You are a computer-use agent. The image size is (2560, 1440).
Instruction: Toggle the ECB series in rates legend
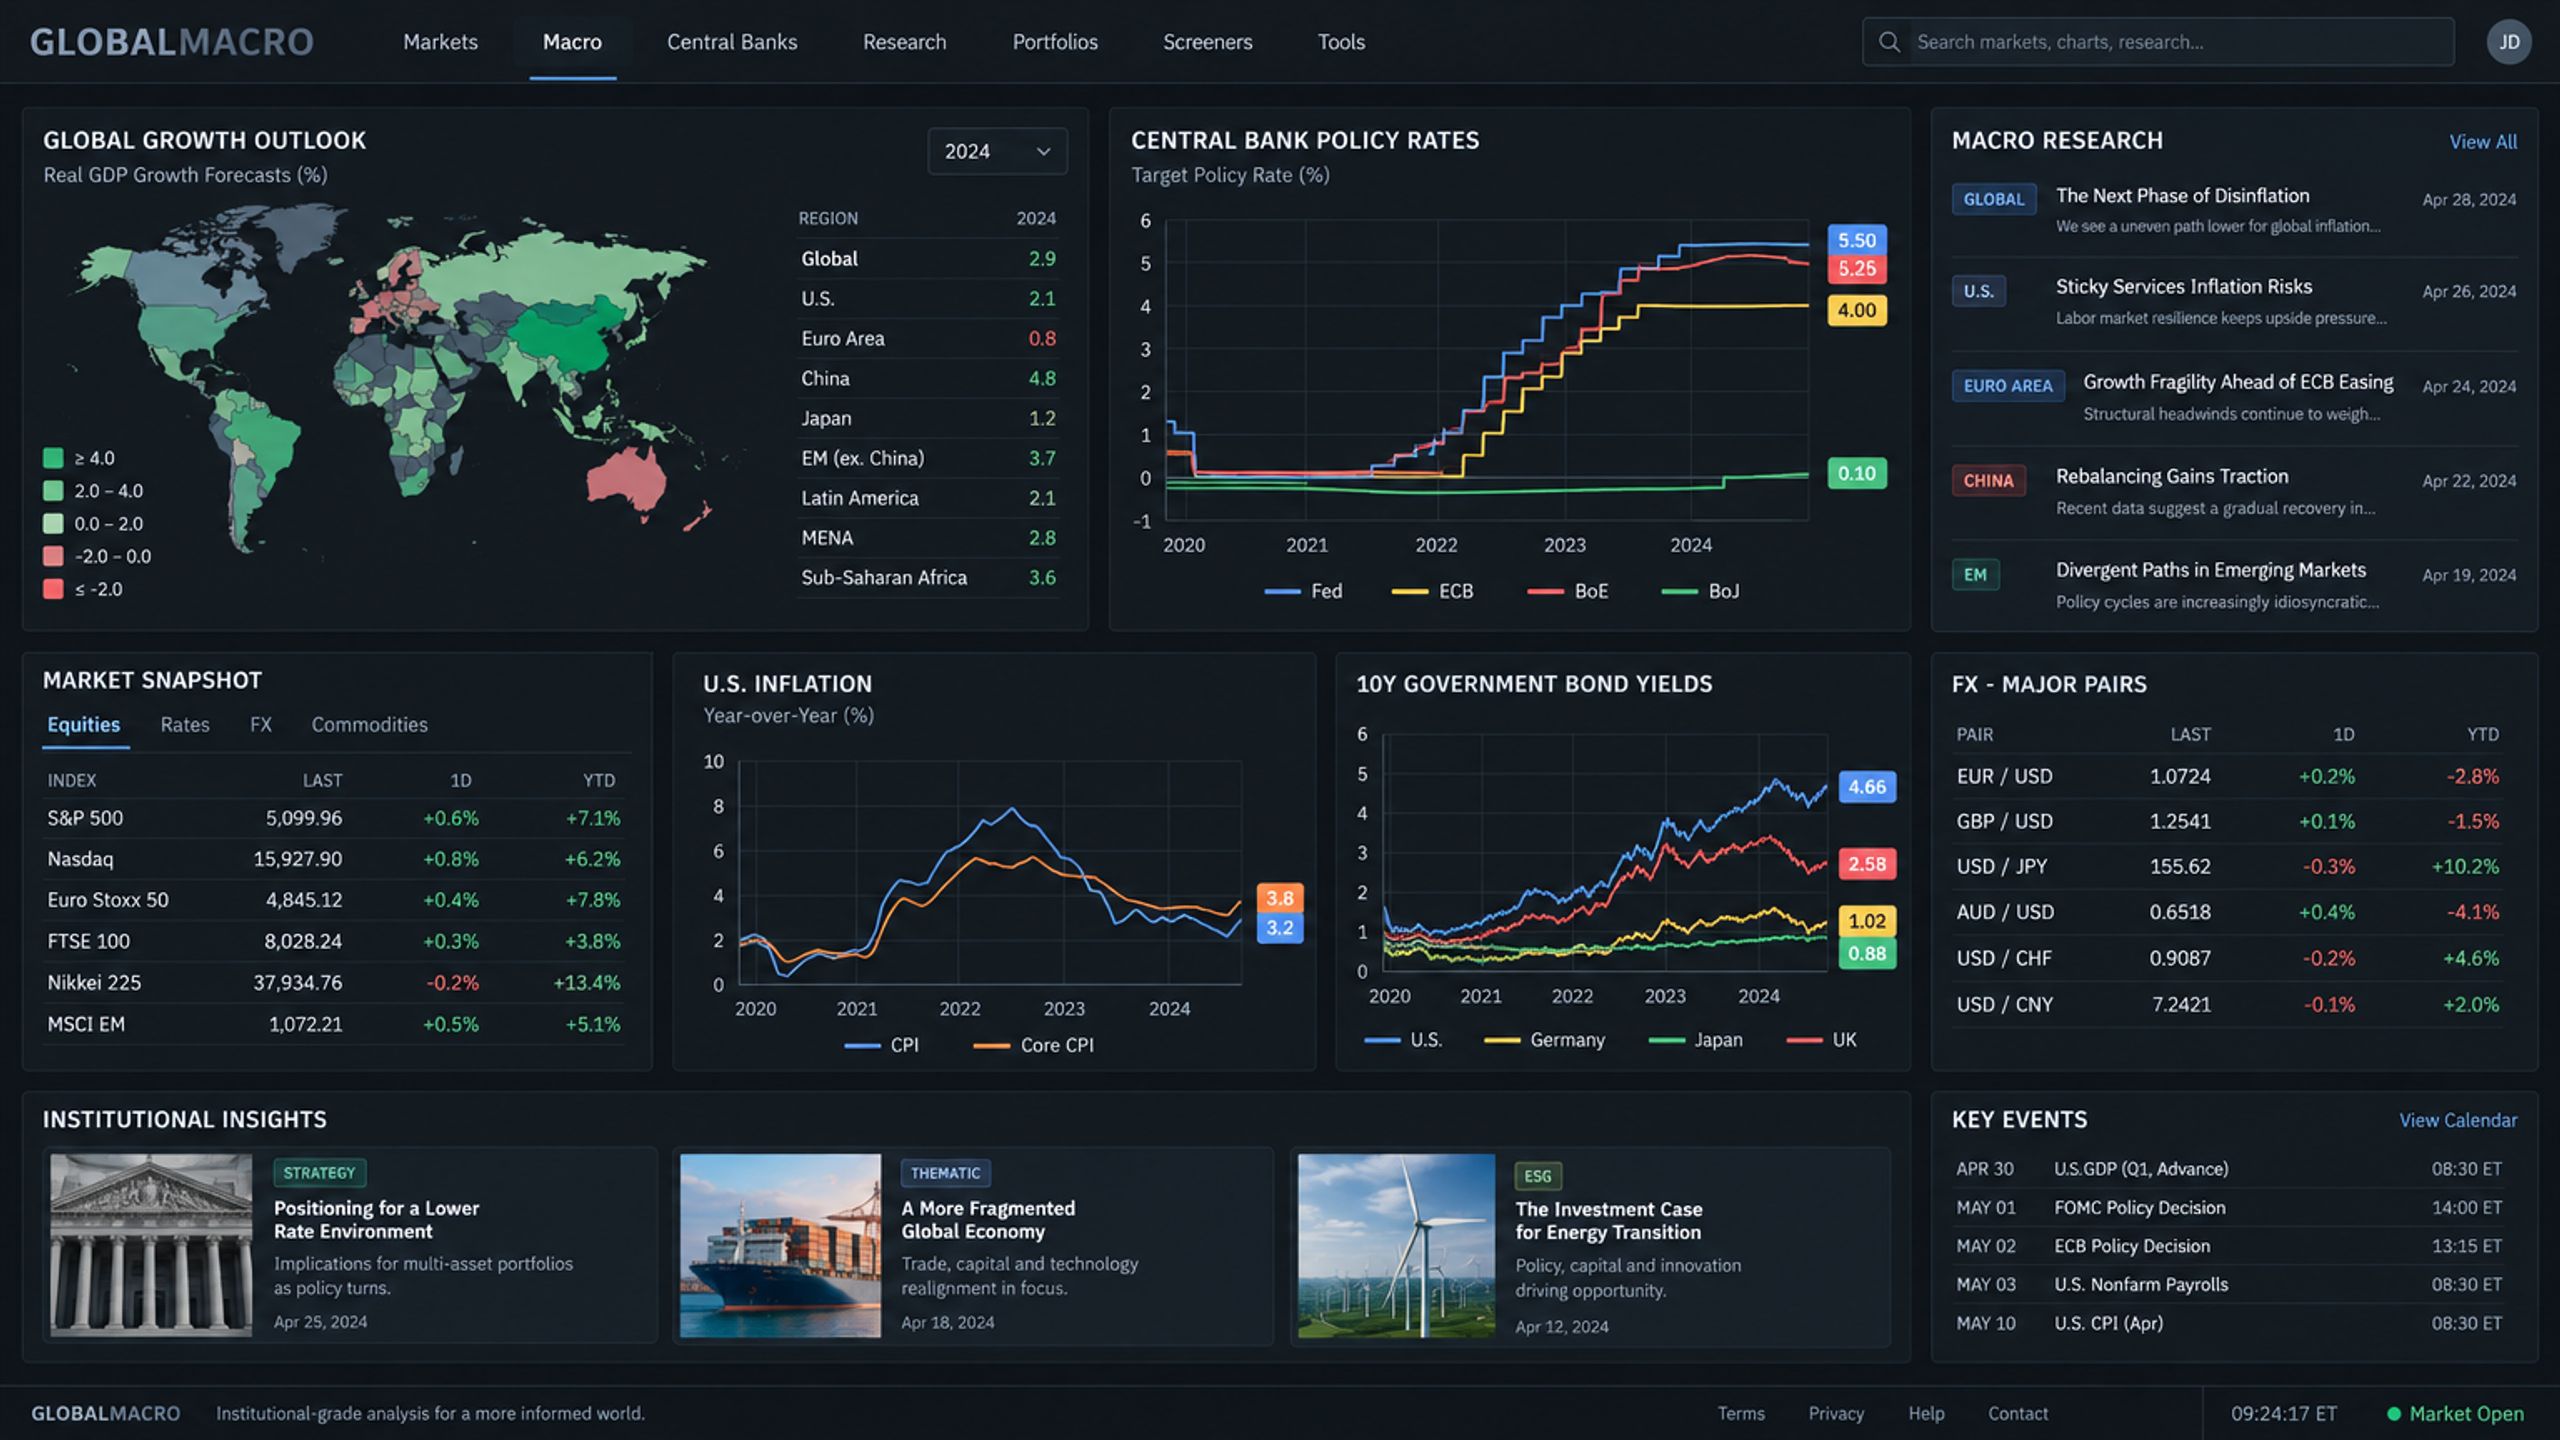(x=1432, y=591)
